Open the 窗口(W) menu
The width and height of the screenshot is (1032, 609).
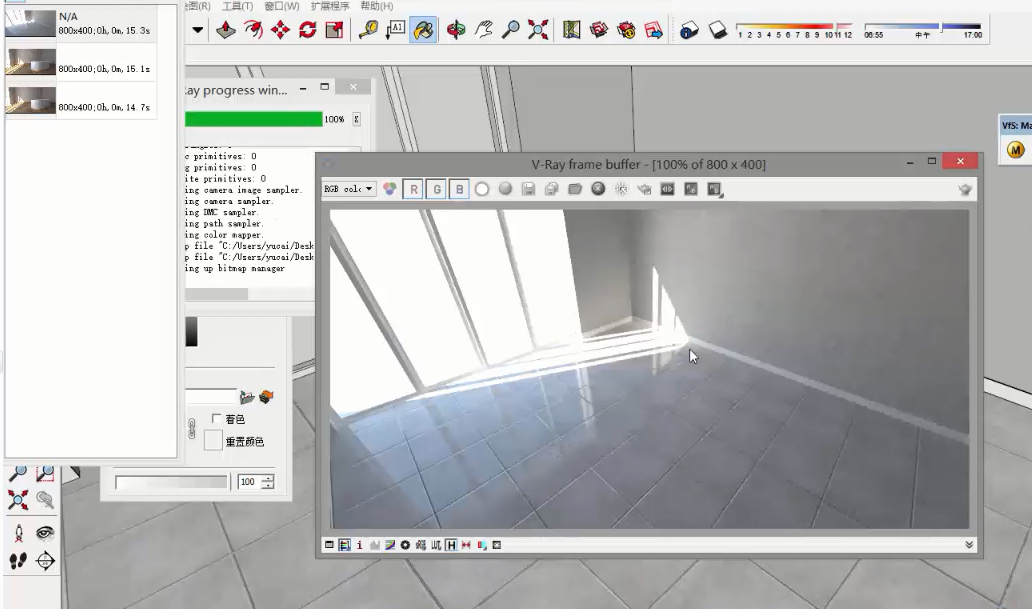pos(282,6)
